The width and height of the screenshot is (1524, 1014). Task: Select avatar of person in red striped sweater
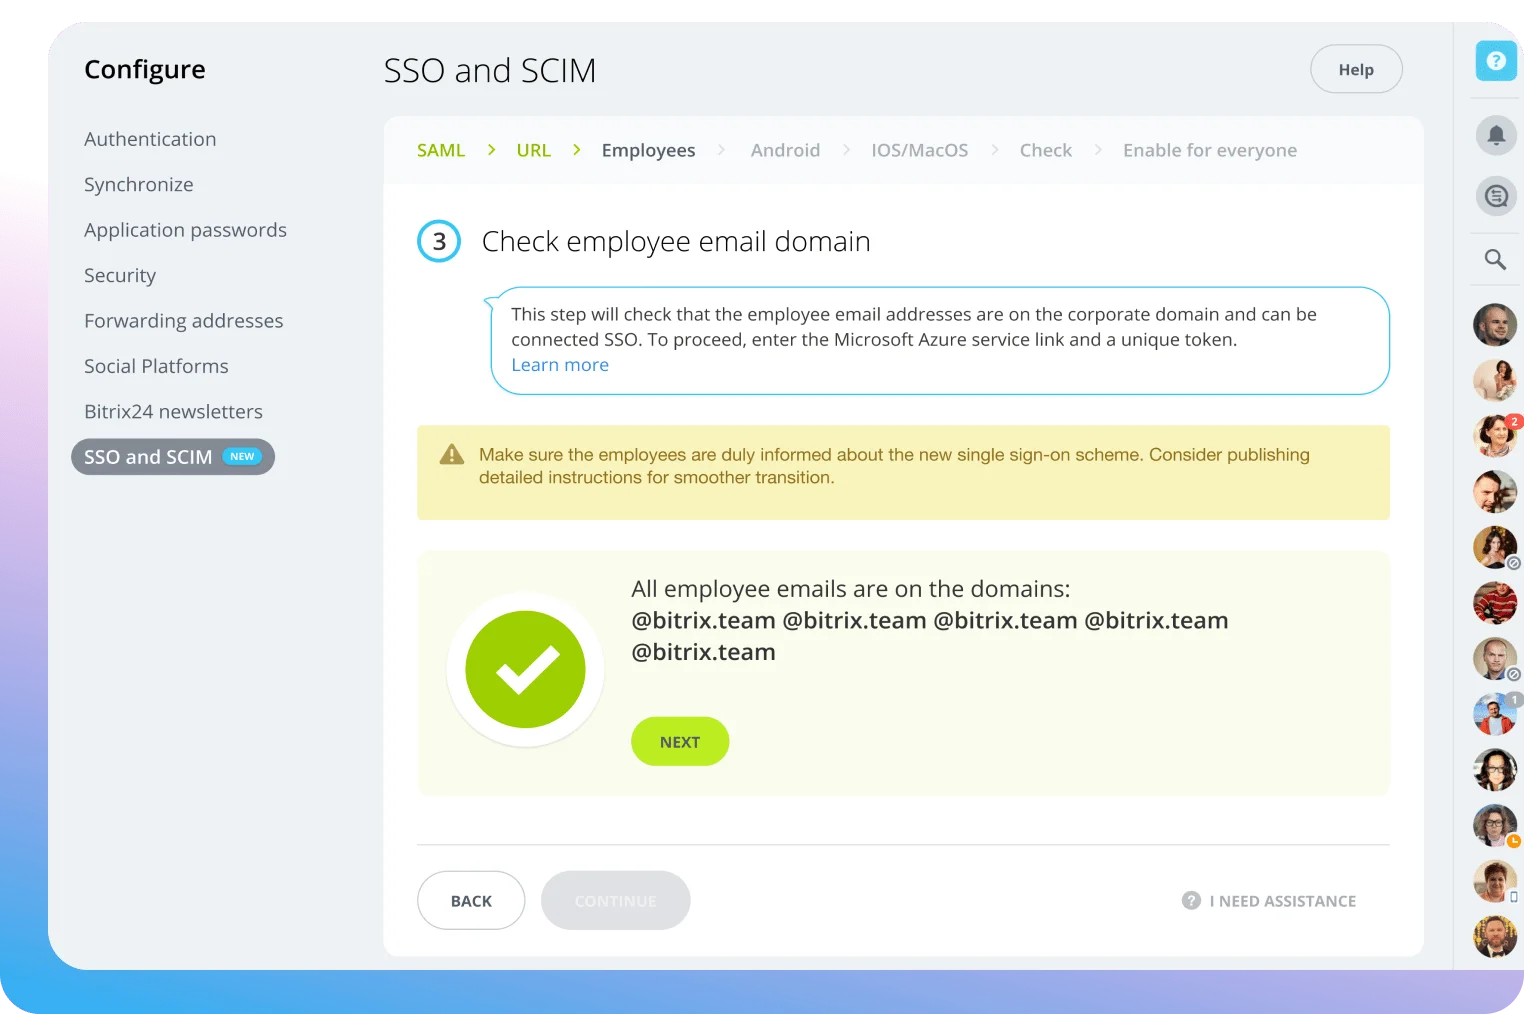1495,603
